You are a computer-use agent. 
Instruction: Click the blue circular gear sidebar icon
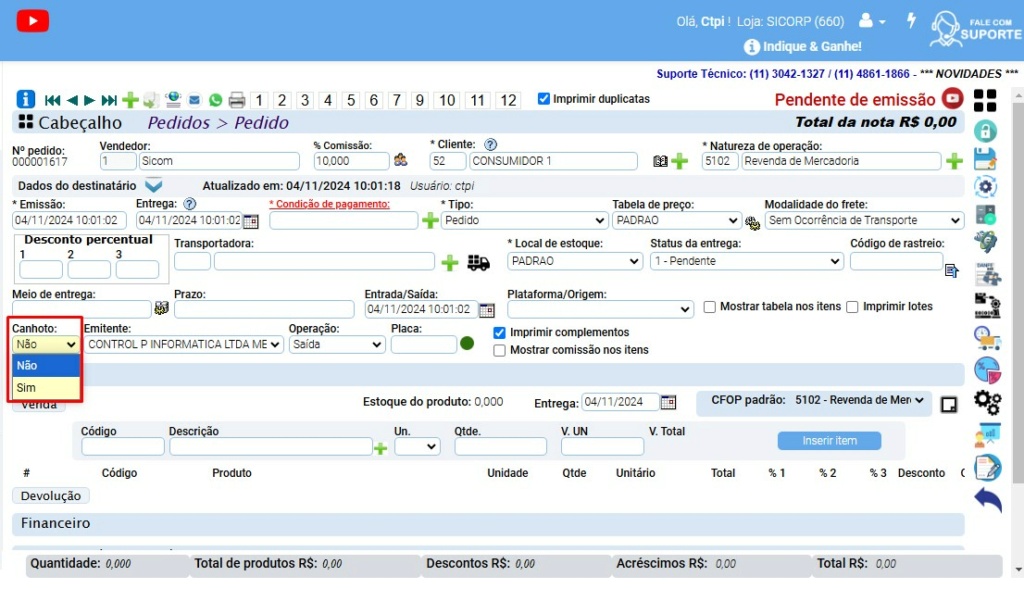click(985, 187)
